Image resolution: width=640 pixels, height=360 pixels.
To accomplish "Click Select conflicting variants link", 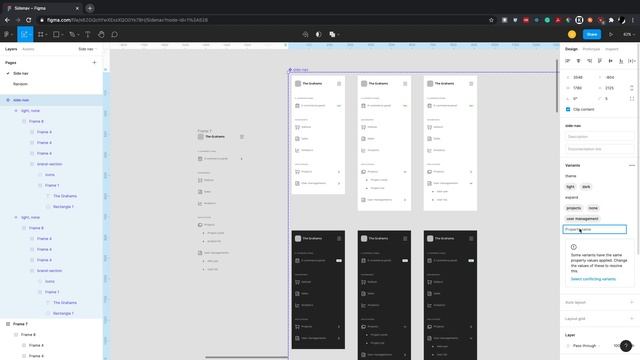I will pyautogui.click(x=593, y=279).
